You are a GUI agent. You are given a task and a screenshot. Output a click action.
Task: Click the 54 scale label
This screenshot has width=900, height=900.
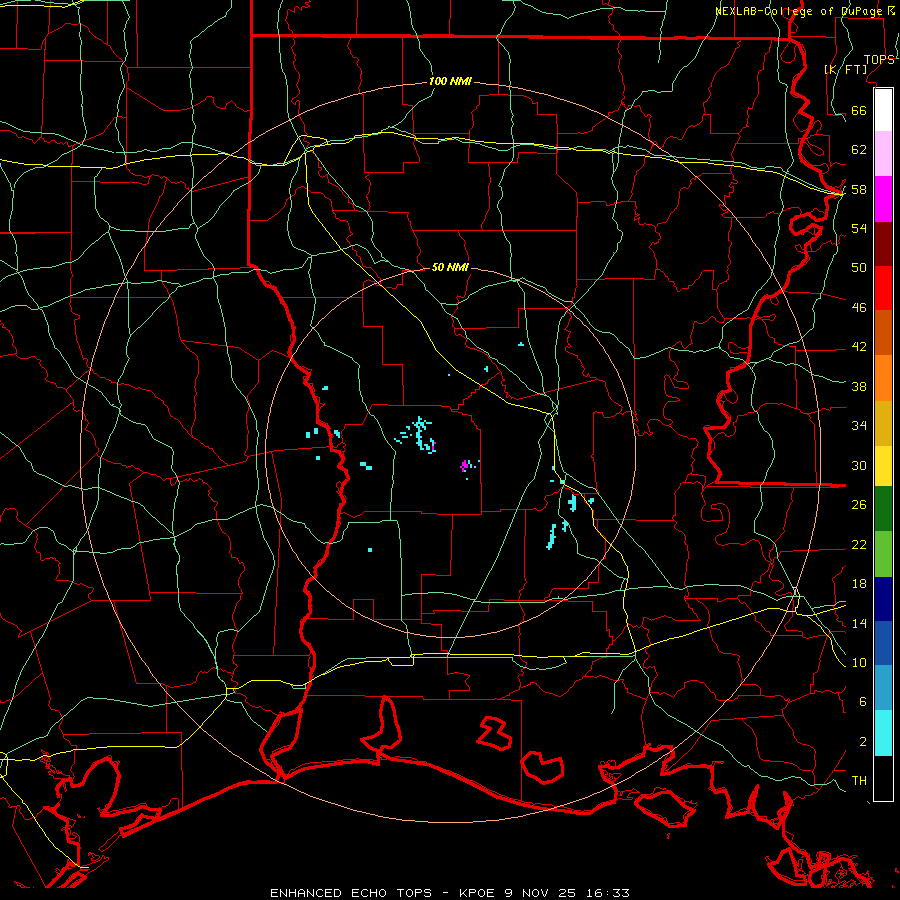(859, 228)
